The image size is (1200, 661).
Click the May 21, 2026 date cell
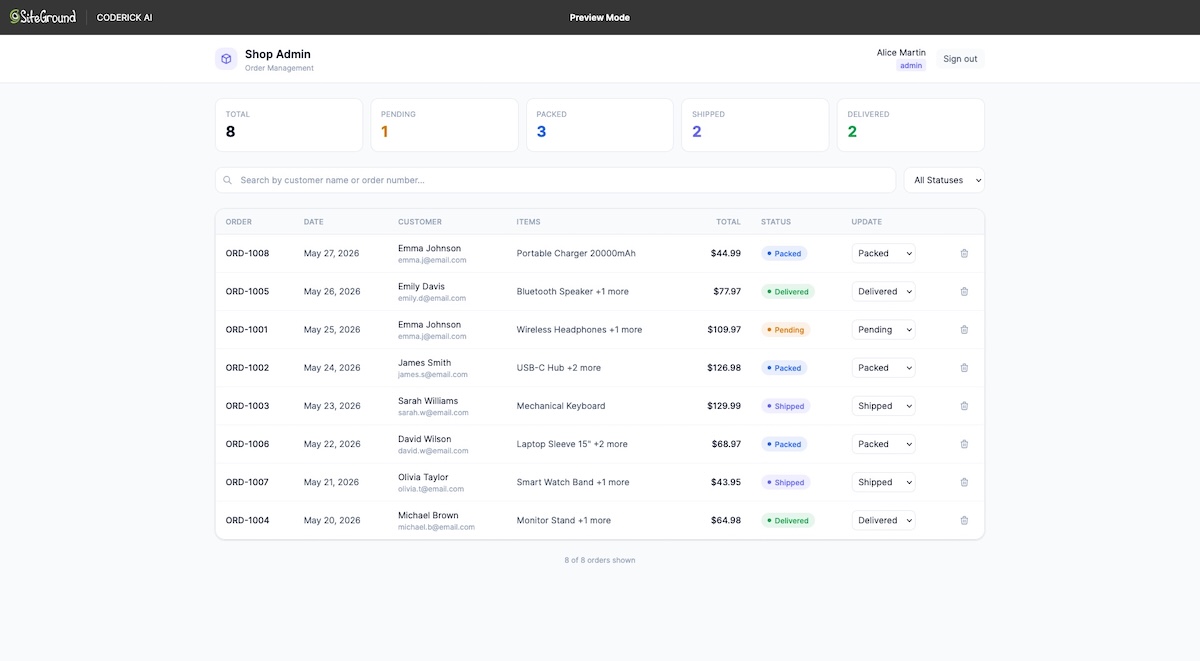332,482
